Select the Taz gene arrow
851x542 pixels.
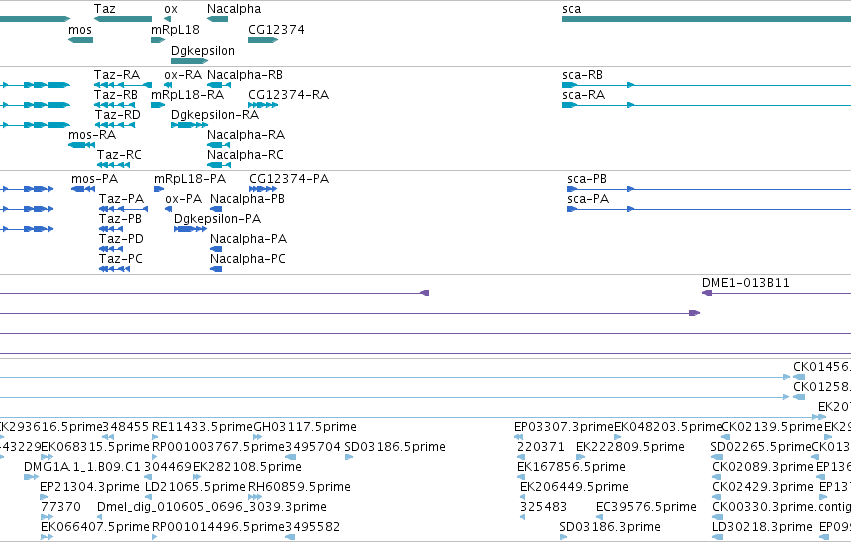click(123, 19)
